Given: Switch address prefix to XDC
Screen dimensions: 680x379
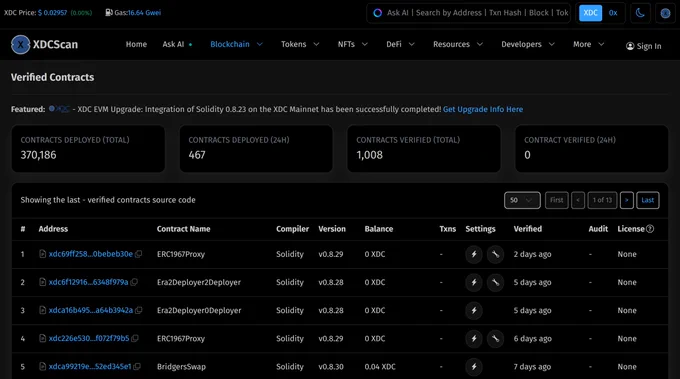Looking at the screenshot, I should coord(590,13).
